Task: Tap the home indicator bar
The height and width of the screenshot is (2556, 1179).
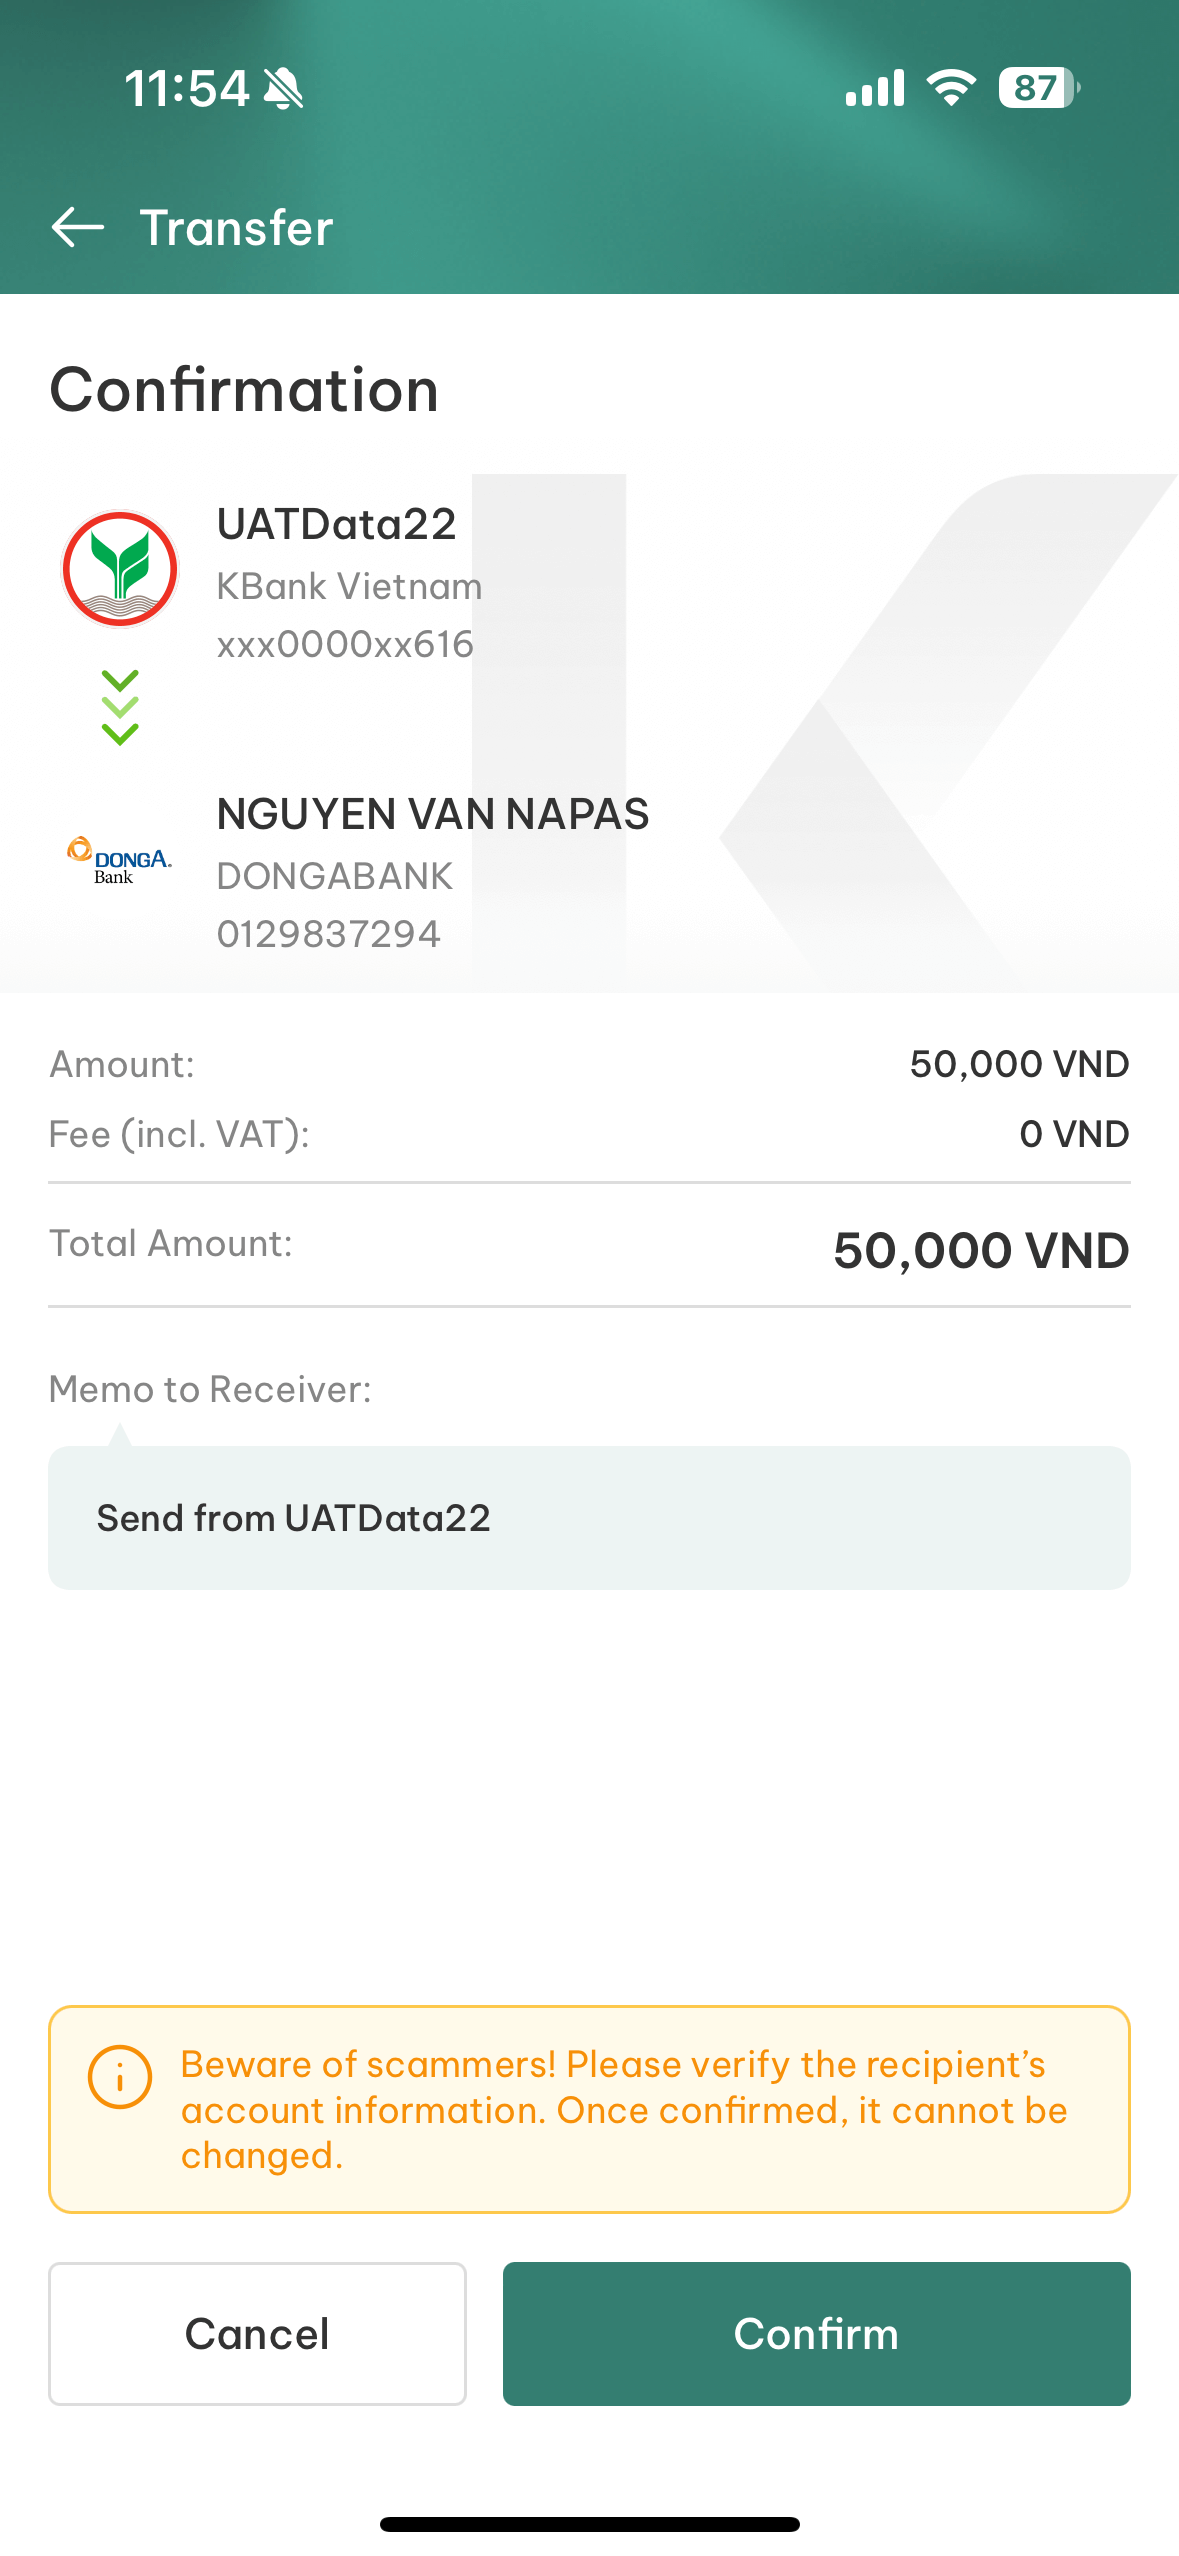Action: tap(589, 2524)
